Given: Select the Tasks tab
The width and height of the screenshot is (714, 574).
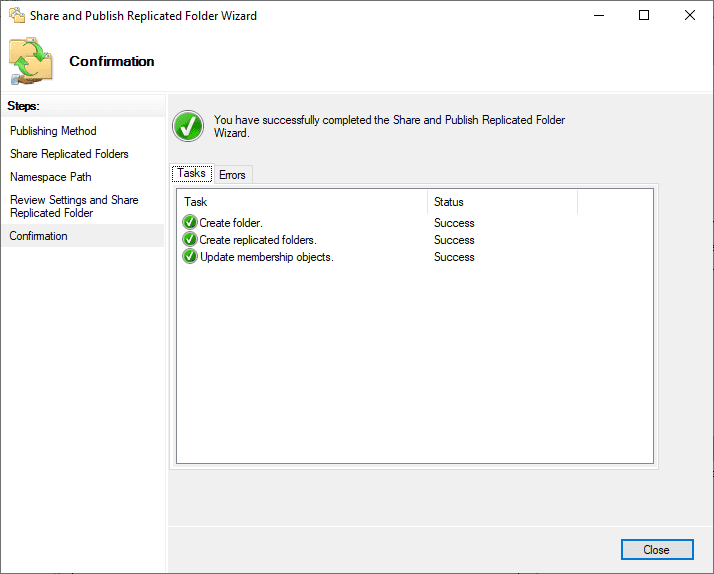Looking at the screenshot, I should [192, 173].
